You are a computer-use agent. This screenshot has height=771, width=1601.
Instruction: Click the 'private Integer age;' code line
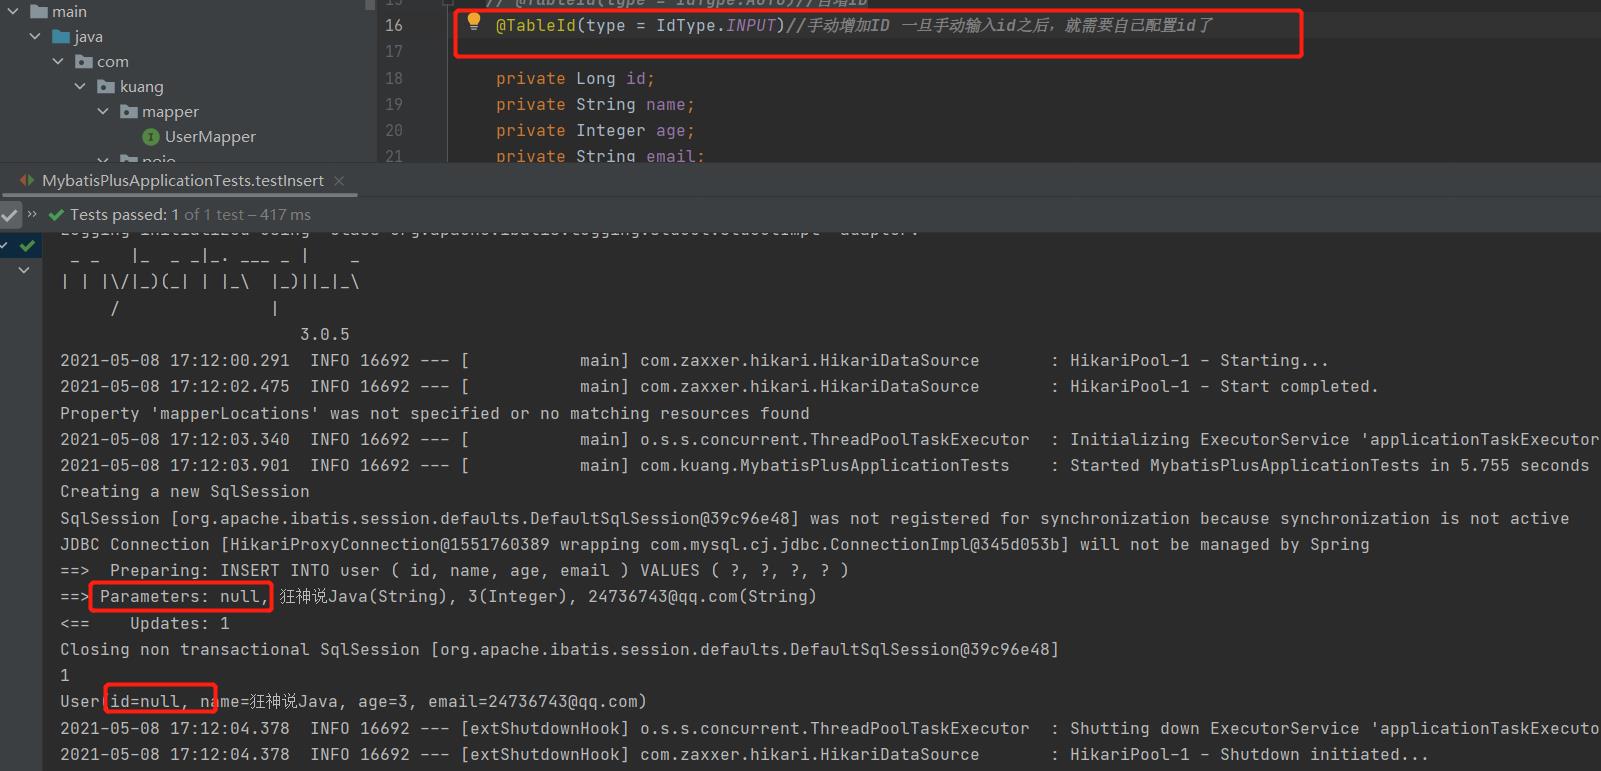tap(595, 130)
